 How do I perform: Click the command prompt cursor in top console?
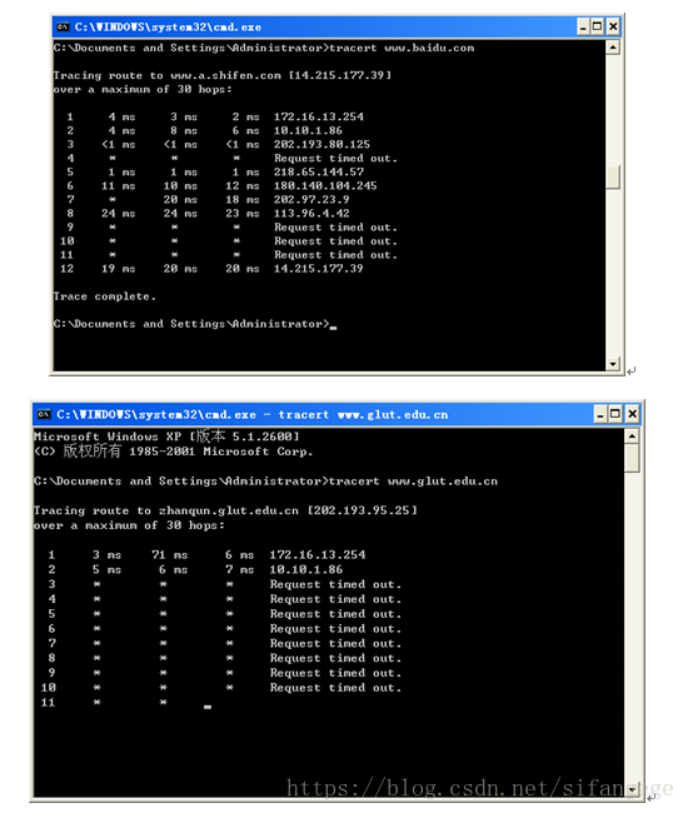coord(333,328)
